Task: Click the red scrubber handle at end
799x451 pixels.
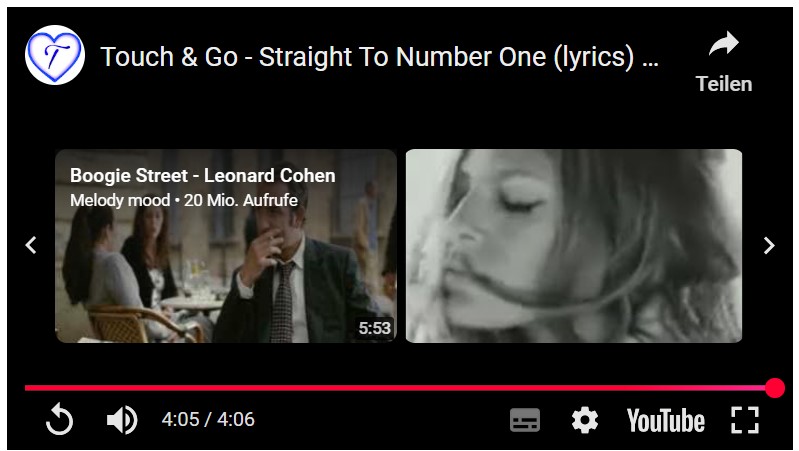Action: point(775,388)
